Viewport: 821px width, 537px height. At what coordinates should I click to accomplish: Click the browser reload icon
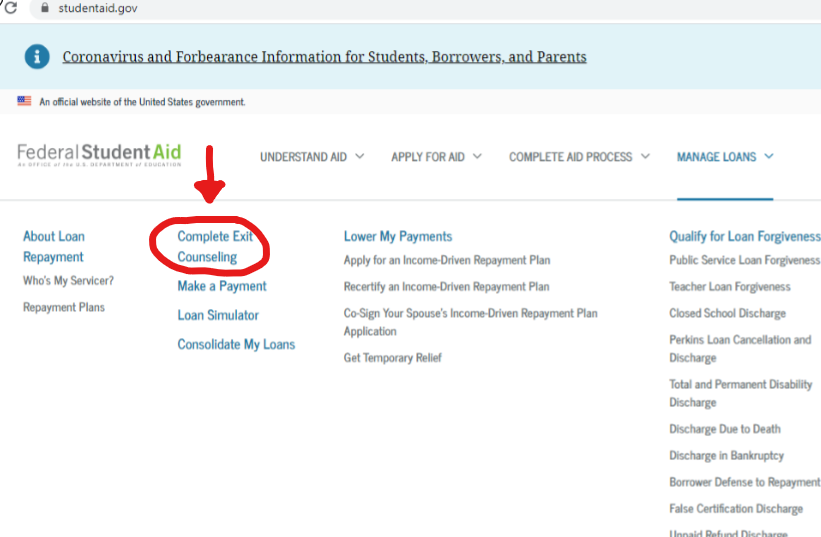pyautogui.click(x=11, y=8)
